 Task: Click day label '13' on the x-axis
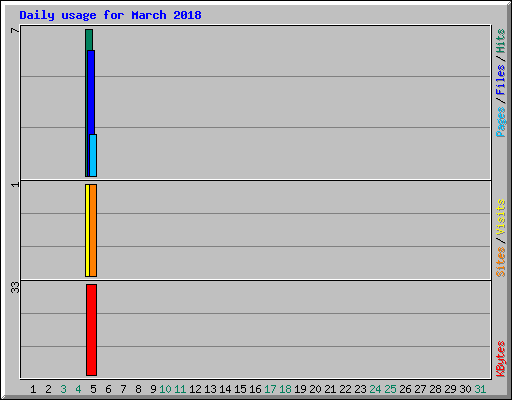coord(210,389)
